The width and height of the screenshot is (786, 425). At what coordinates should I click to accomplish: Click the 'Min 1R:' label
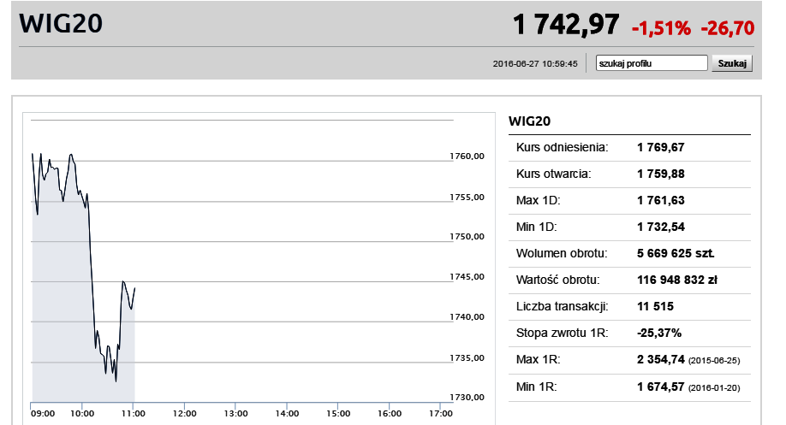point(536,387)
